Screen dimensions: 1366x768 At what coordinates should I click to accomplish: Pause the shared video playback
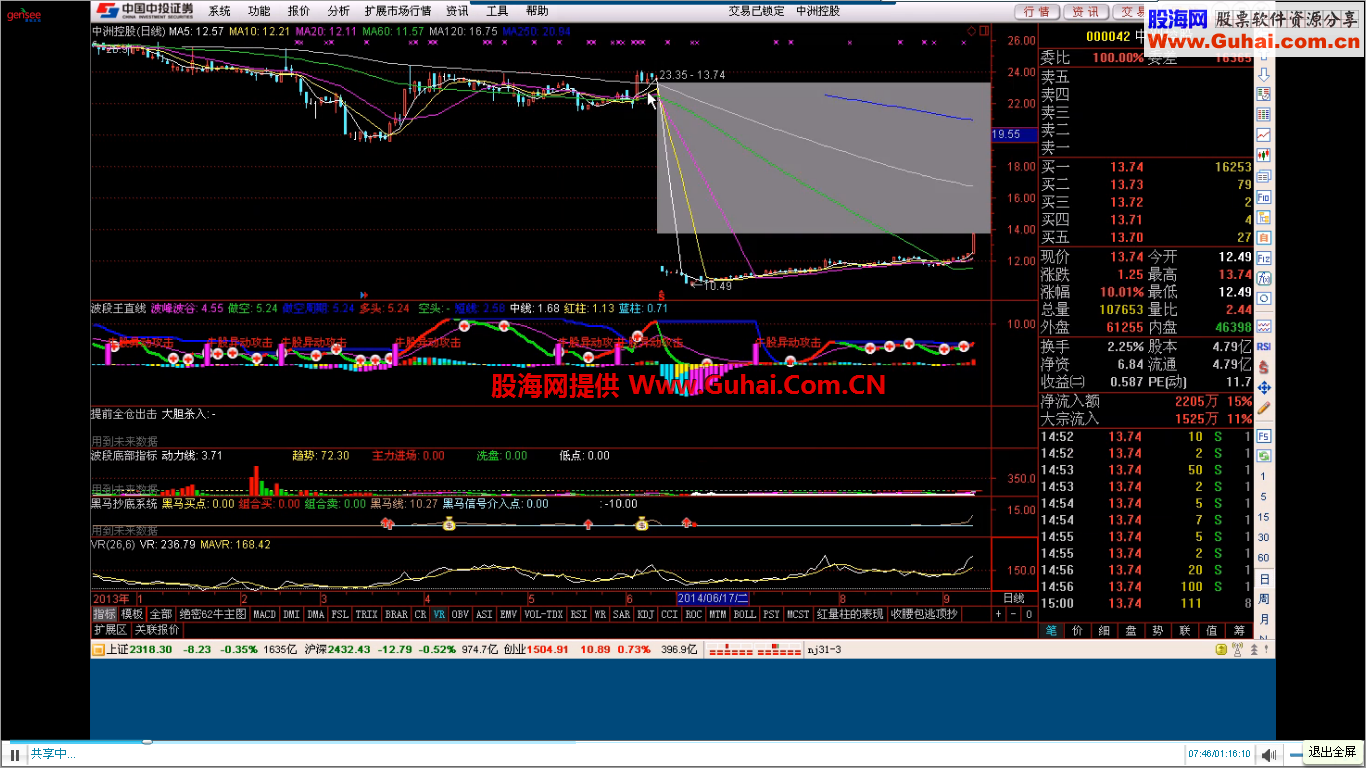coord(15,754)
